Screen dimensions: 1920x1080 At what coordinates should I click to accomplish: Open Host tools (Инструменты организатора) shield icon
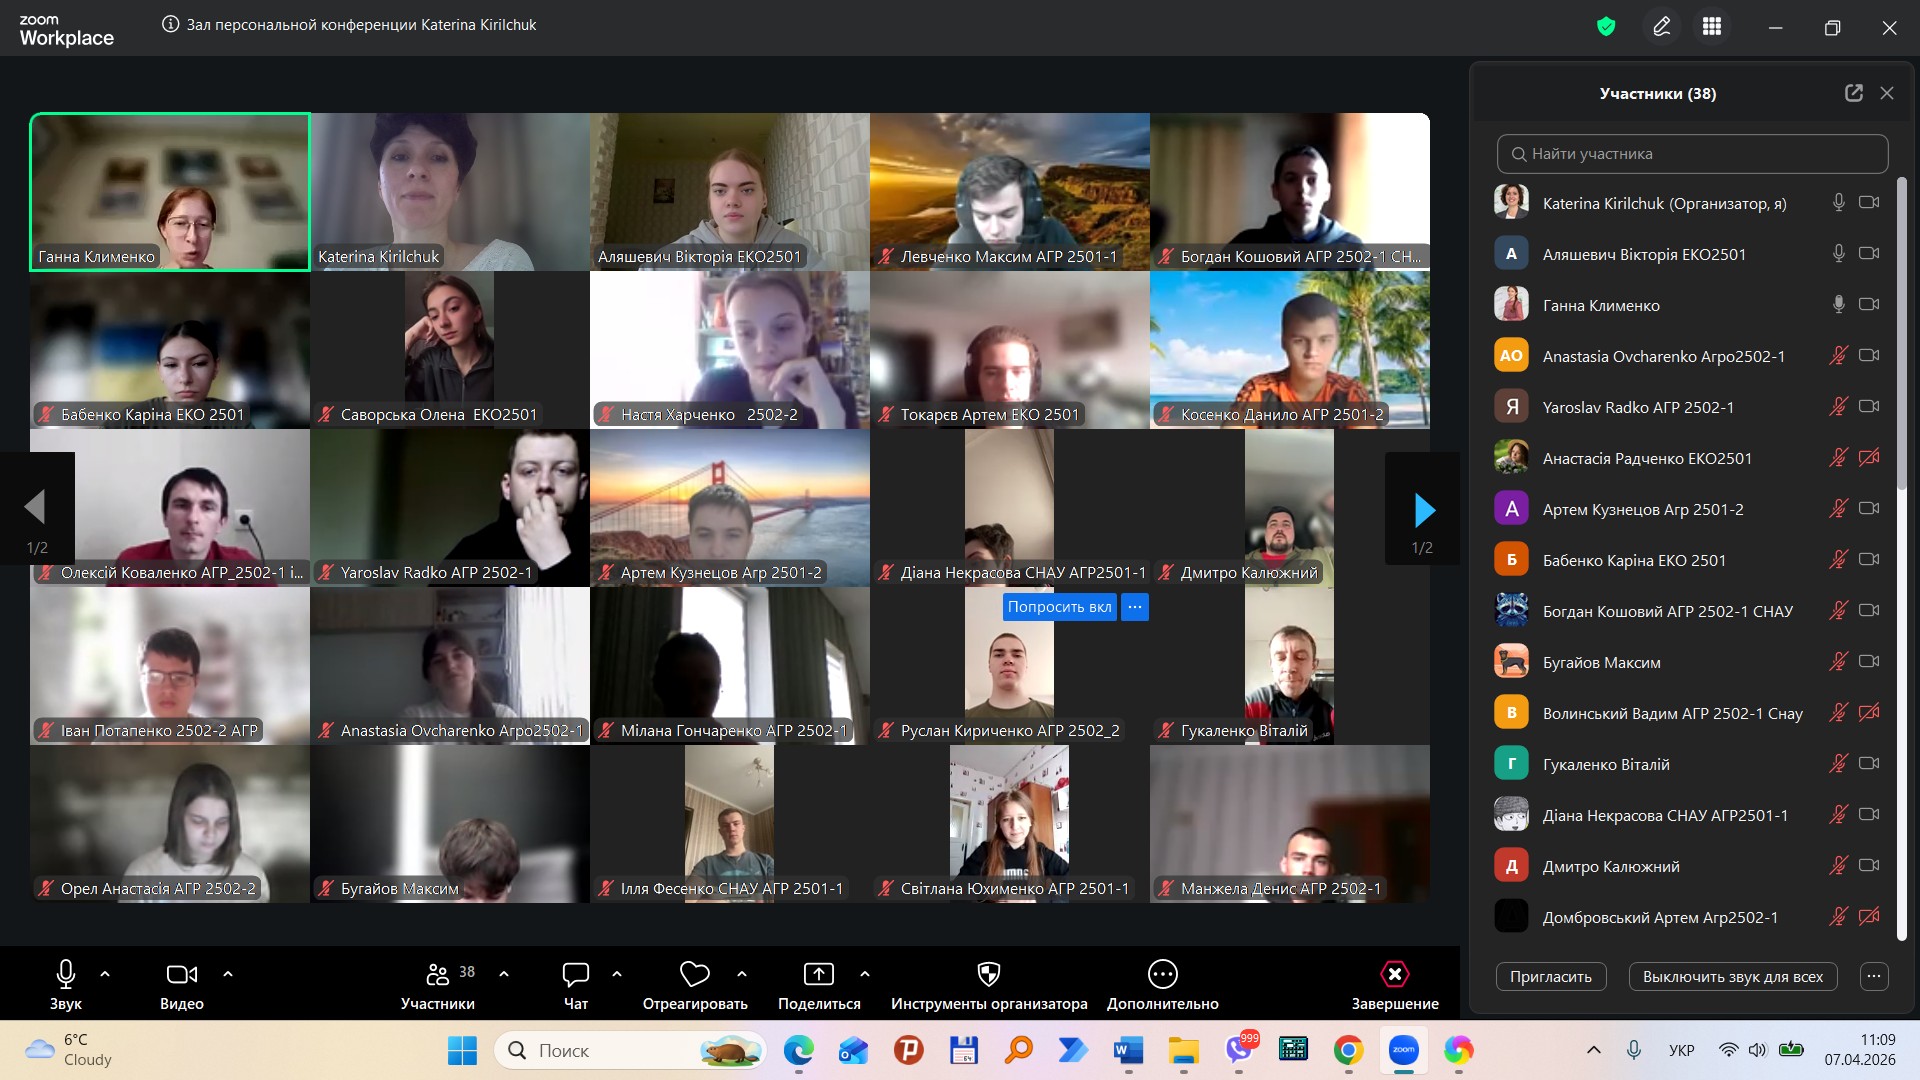(x=988, y=974)
